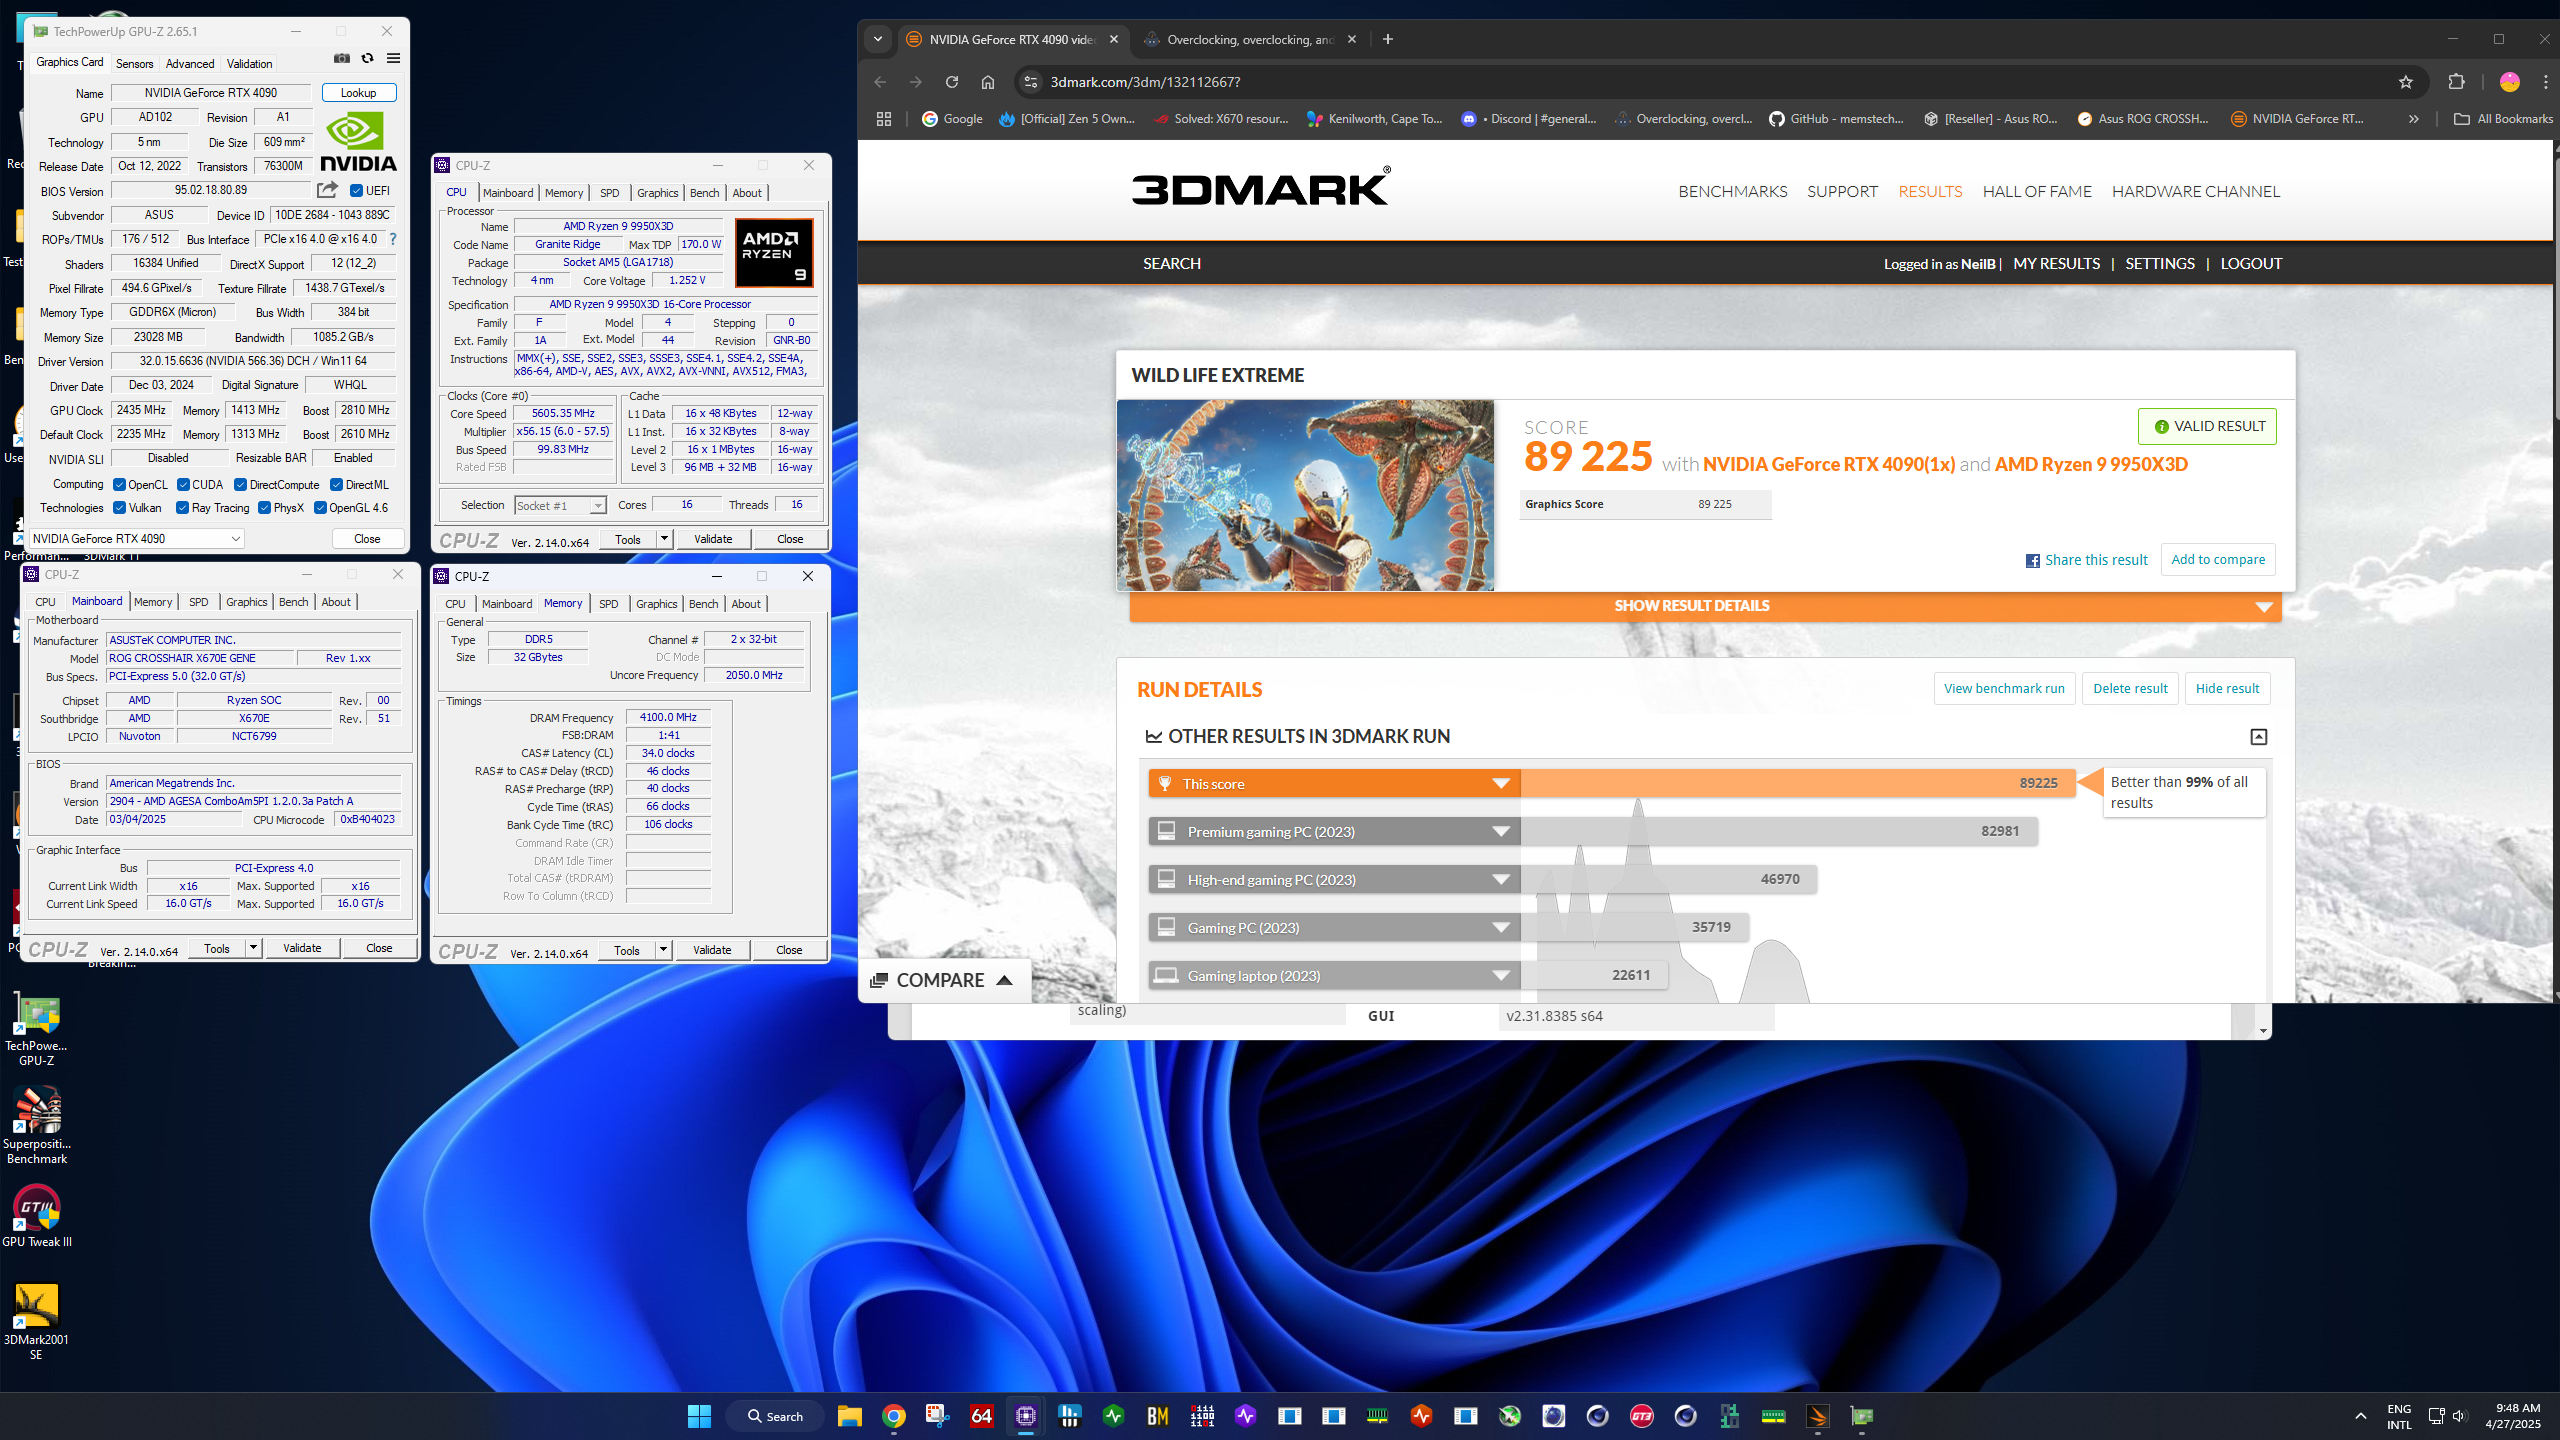Open the Bench tab in CPU-Z CPU window
2560x1440 pixels.
coord(704,193)
